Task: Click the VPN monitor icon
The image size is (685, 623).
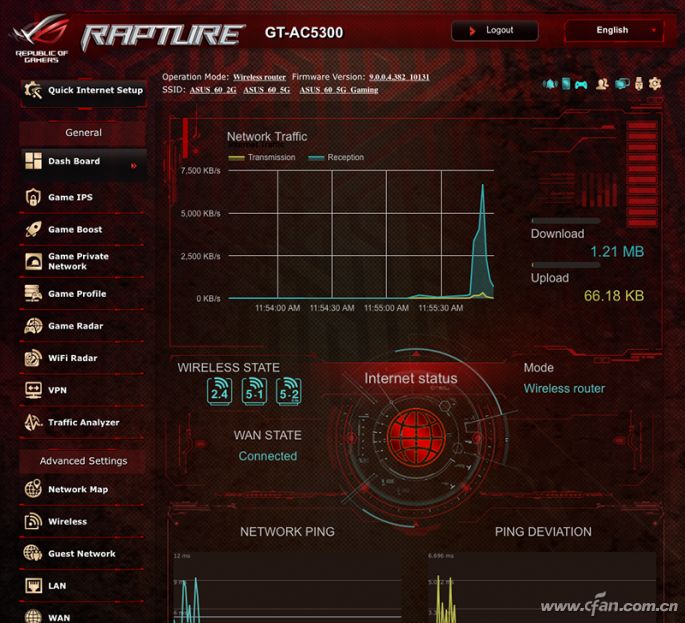Action: coord(33,390)
